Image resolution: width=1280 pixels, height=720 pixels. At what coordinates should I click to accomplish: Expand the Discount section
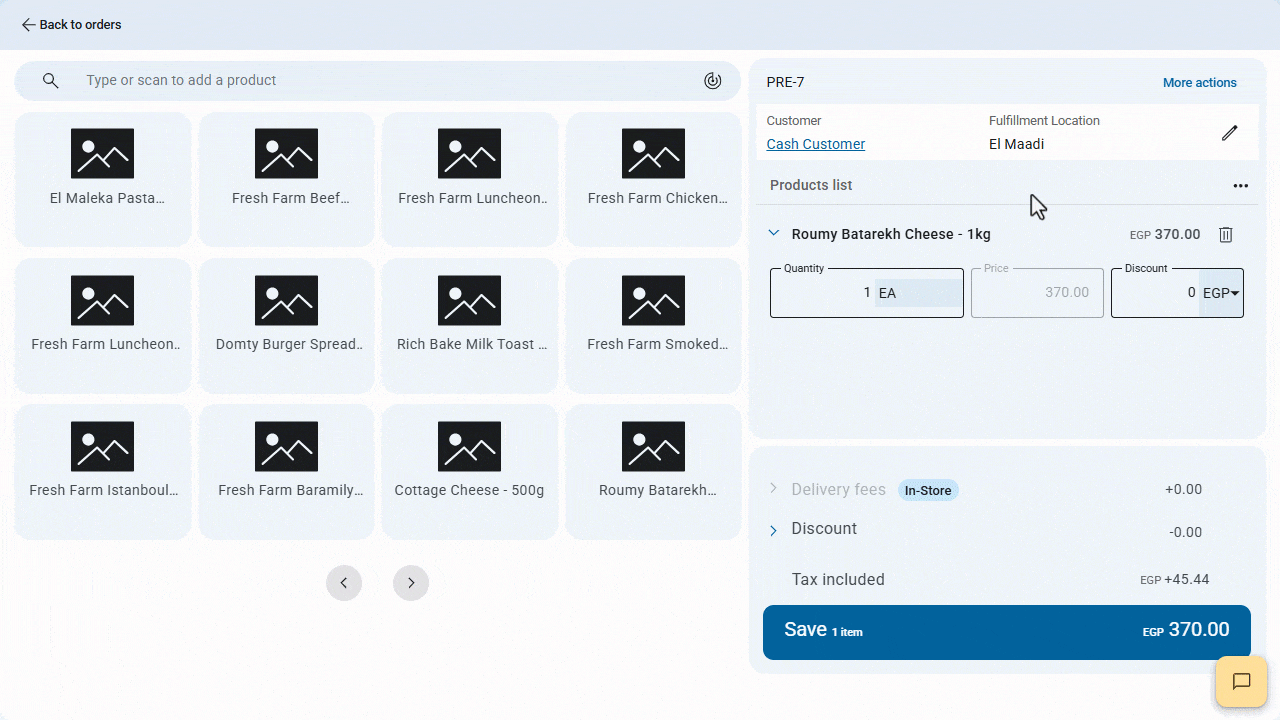click(x=773, y=531)
